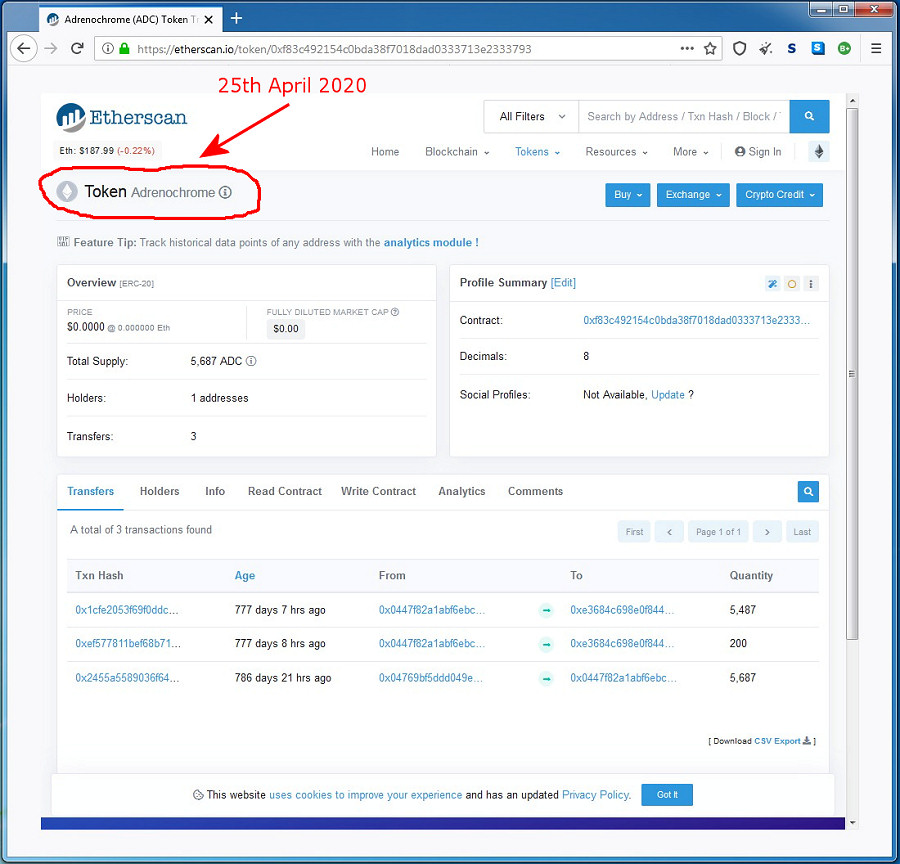This screenshot has height=864, width=900.
Task: Go to the next page arrow
Action: [x=767, y=532]
